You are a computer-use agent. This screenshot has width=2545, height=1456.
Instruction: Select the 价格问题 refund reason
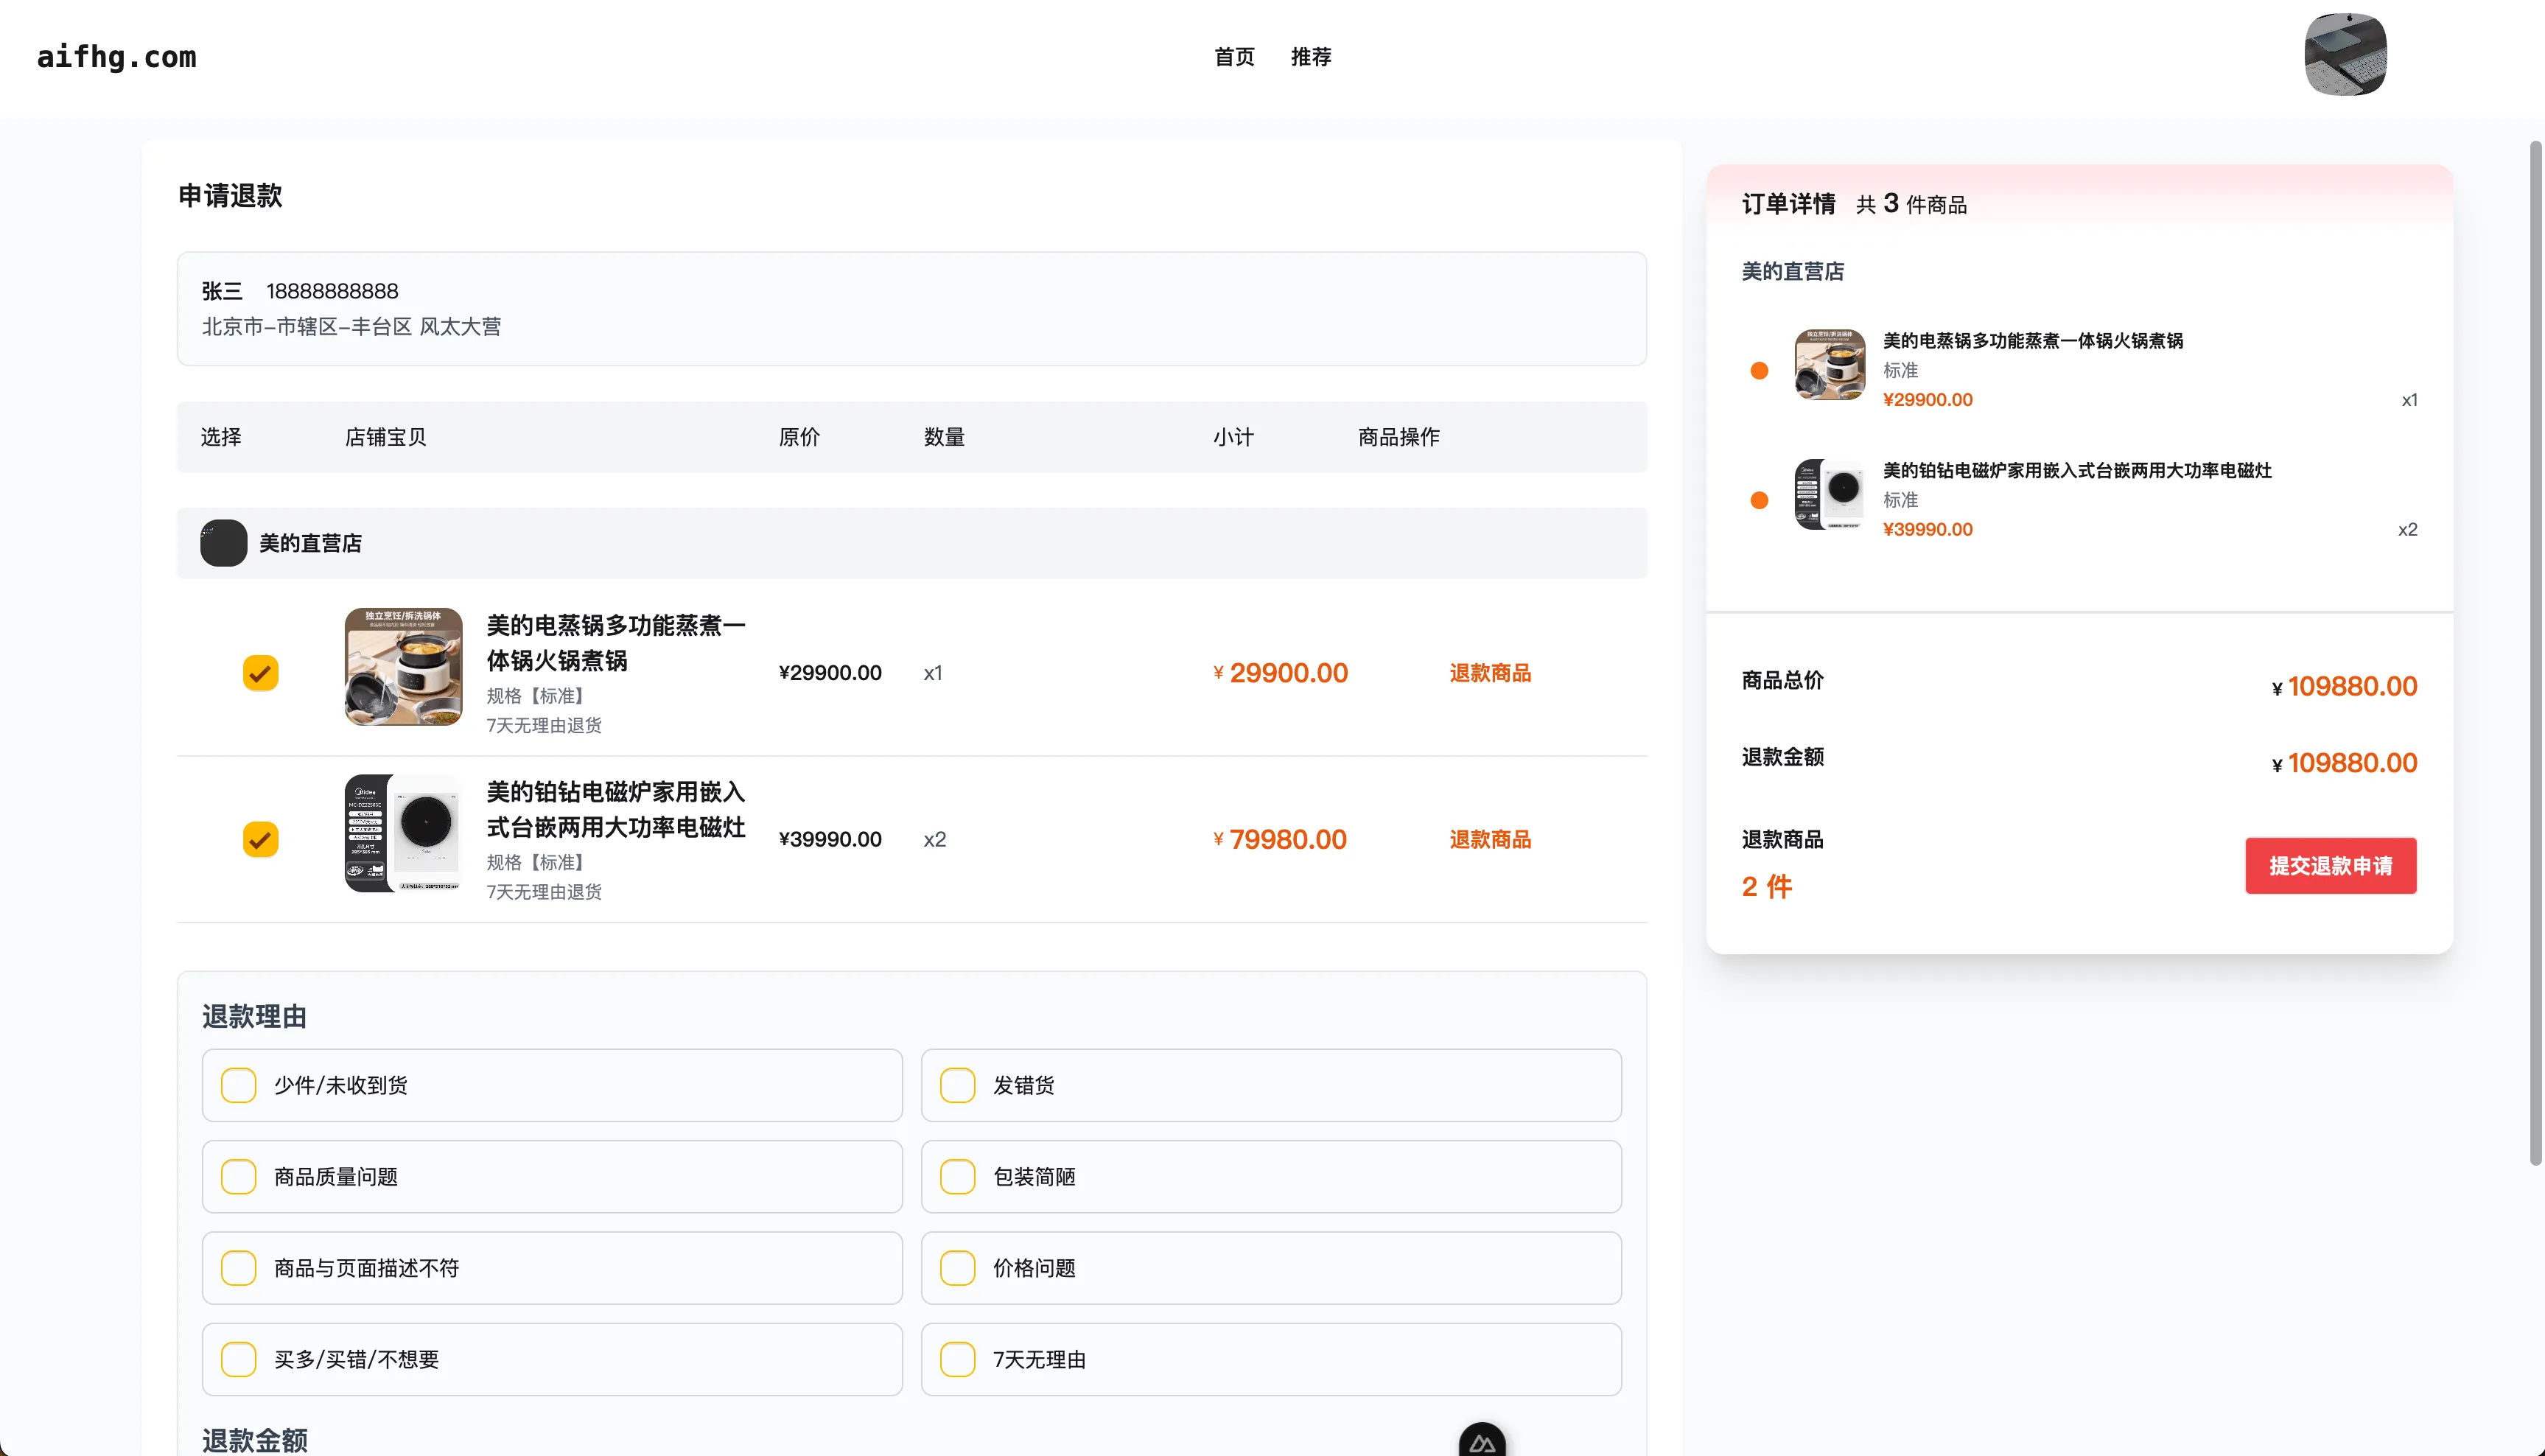click(x=957, y=1268)
